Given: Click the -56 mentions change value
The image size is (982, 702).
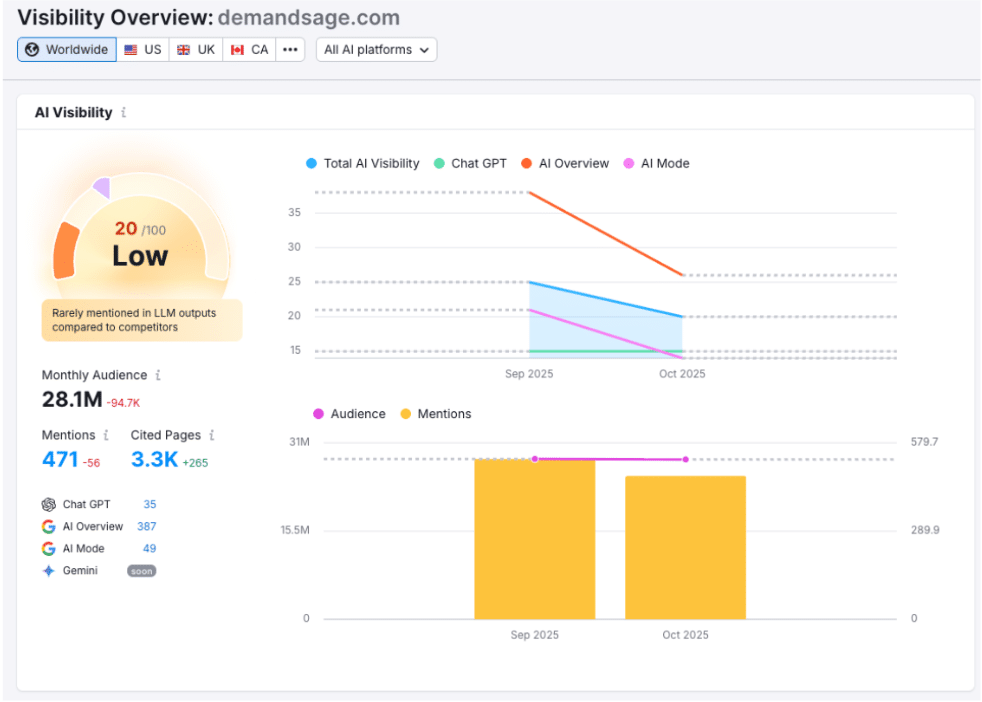Looking at the screenshot, I should (x=91, y=463).
